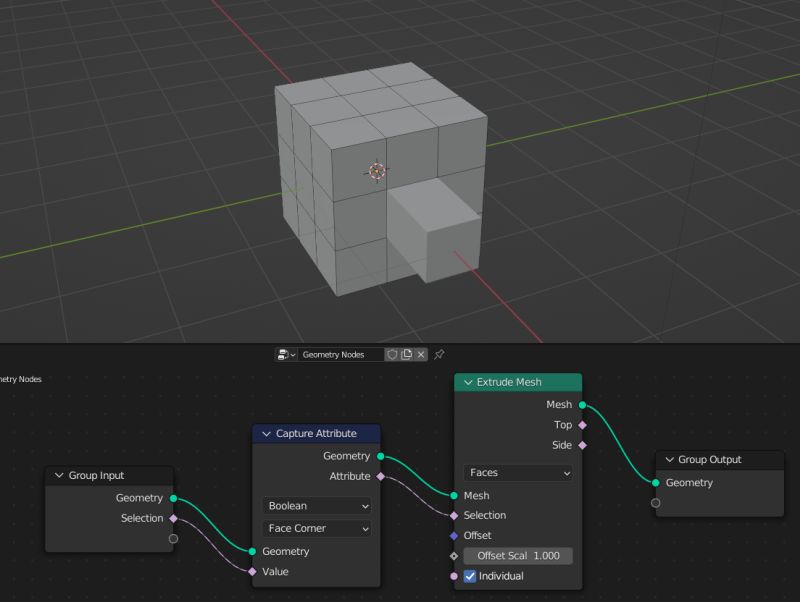Click the Selection input socket on Extrude Mesh
This screenshot has width=800, height=602.
pyautogui.click(x=455, y=515)
